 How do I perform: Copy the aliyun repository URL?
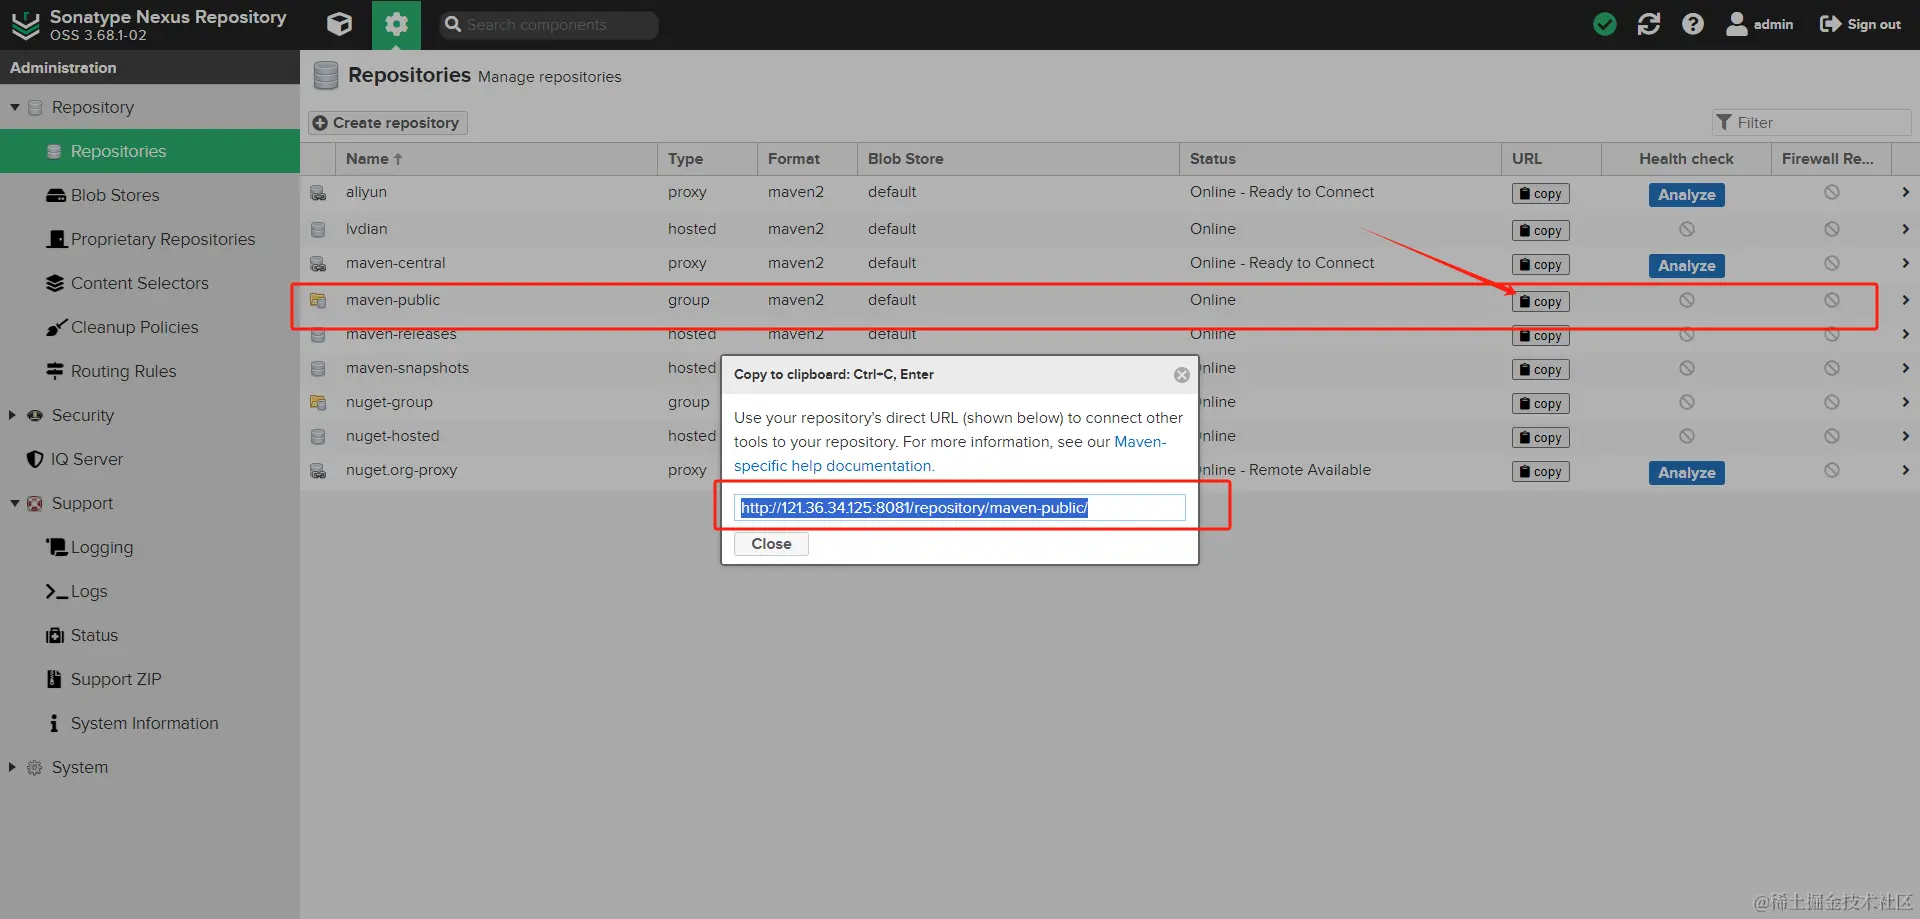1540,194
